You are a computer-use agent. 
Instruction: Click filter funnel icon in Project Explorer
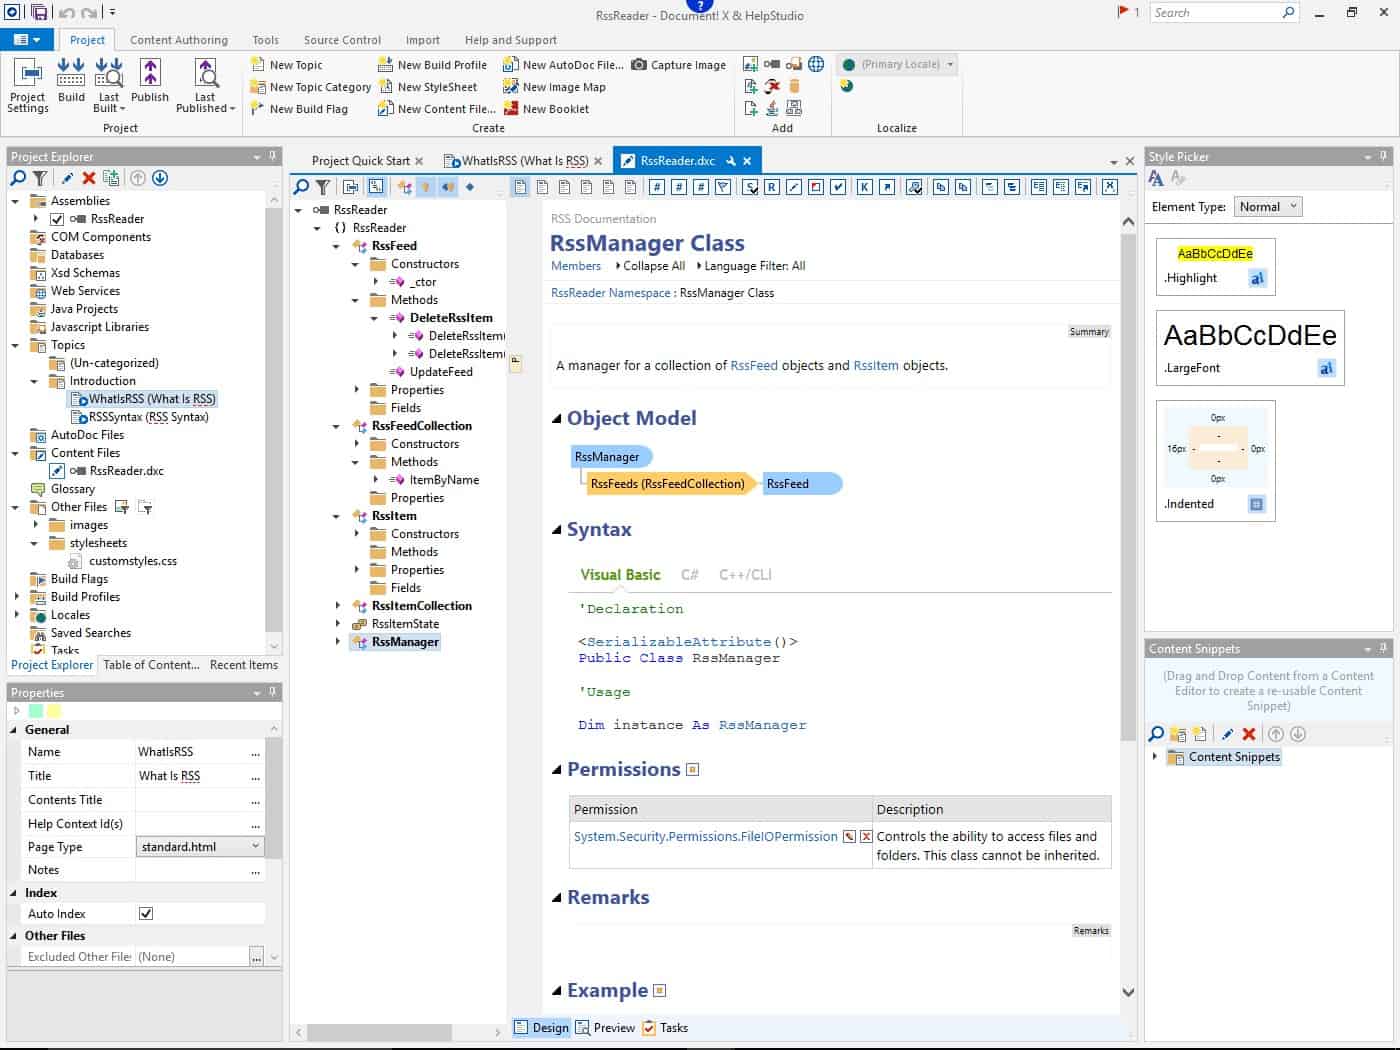pos(40,178)
